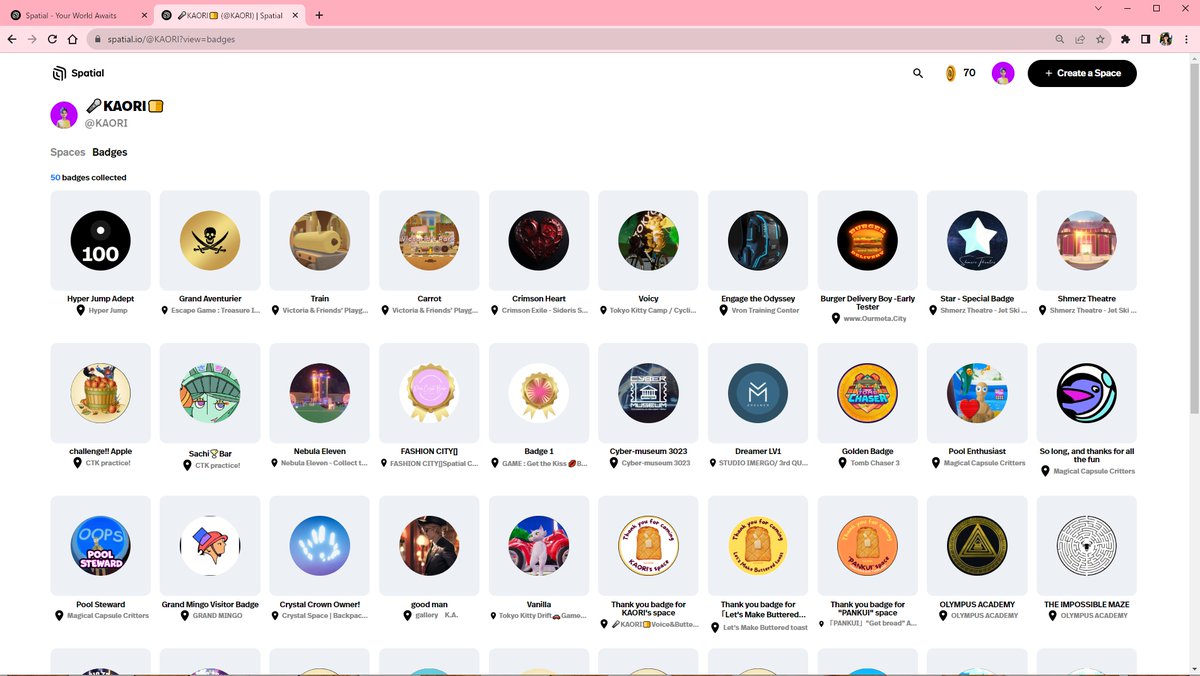The image size is (1200, 676).
Task: Open the Hyper Jump Adept 100 badge
Action: pyautogui.click(x=100, y=241)
